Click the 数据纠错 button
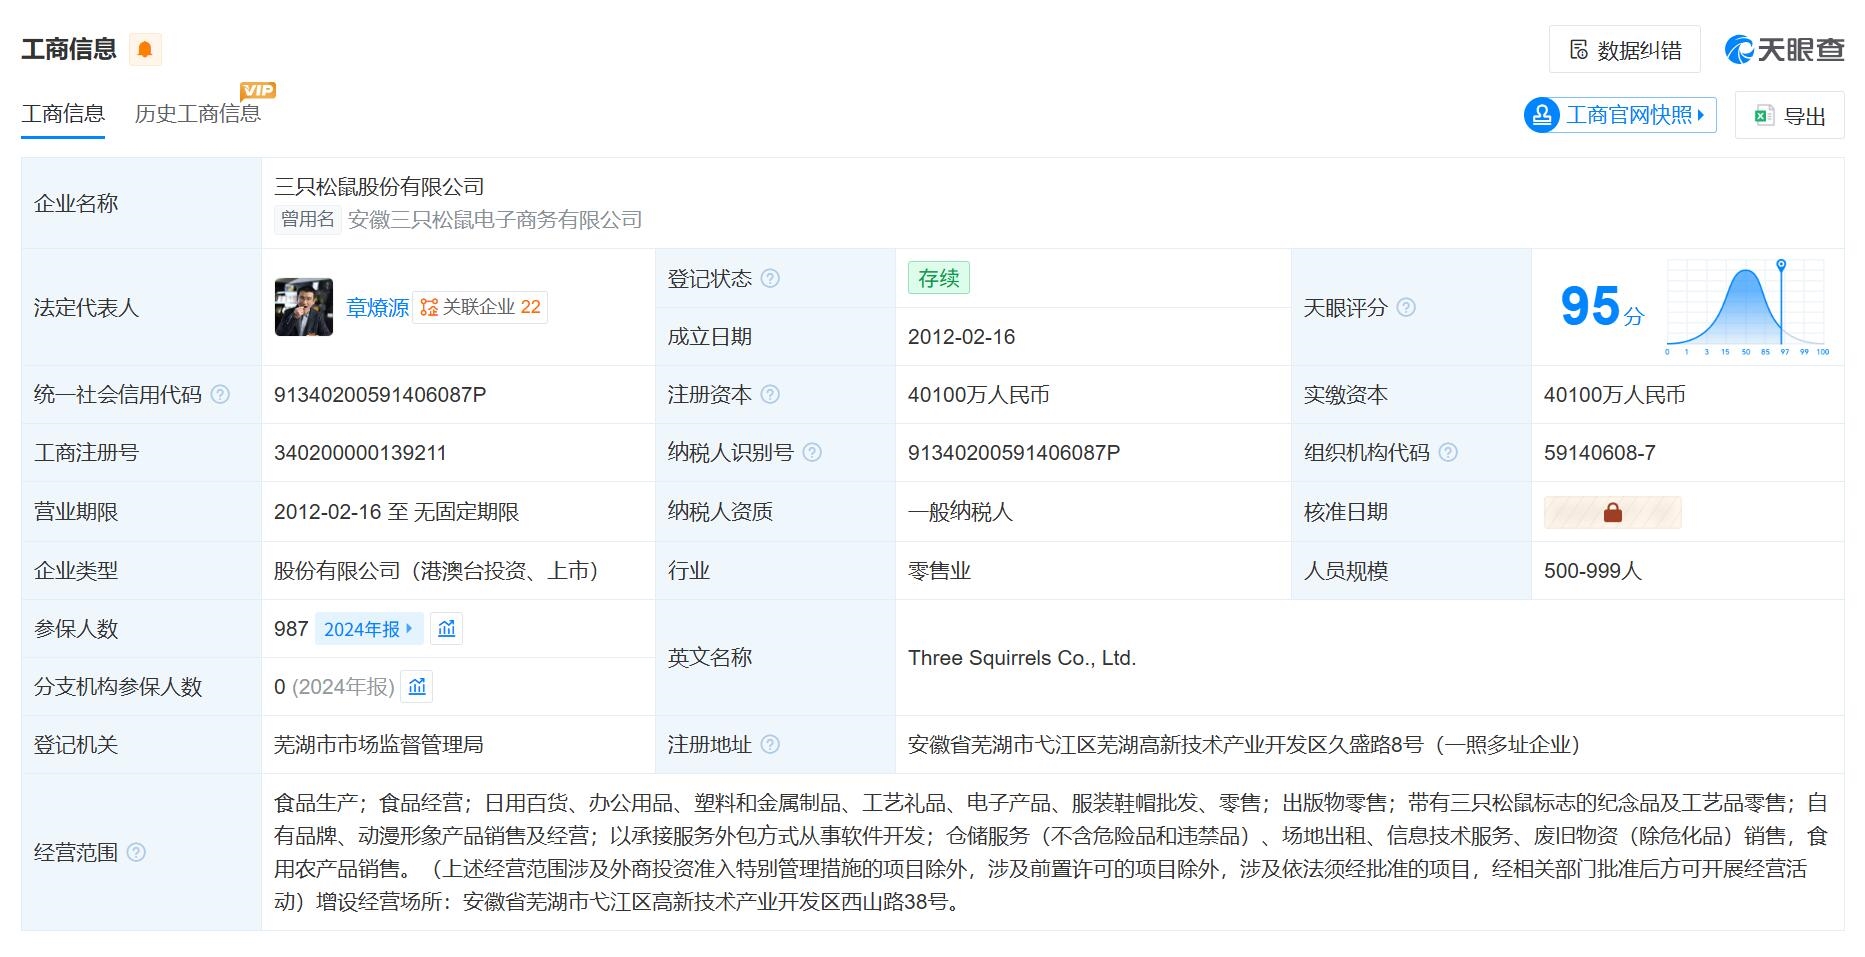 point(1624,50)
